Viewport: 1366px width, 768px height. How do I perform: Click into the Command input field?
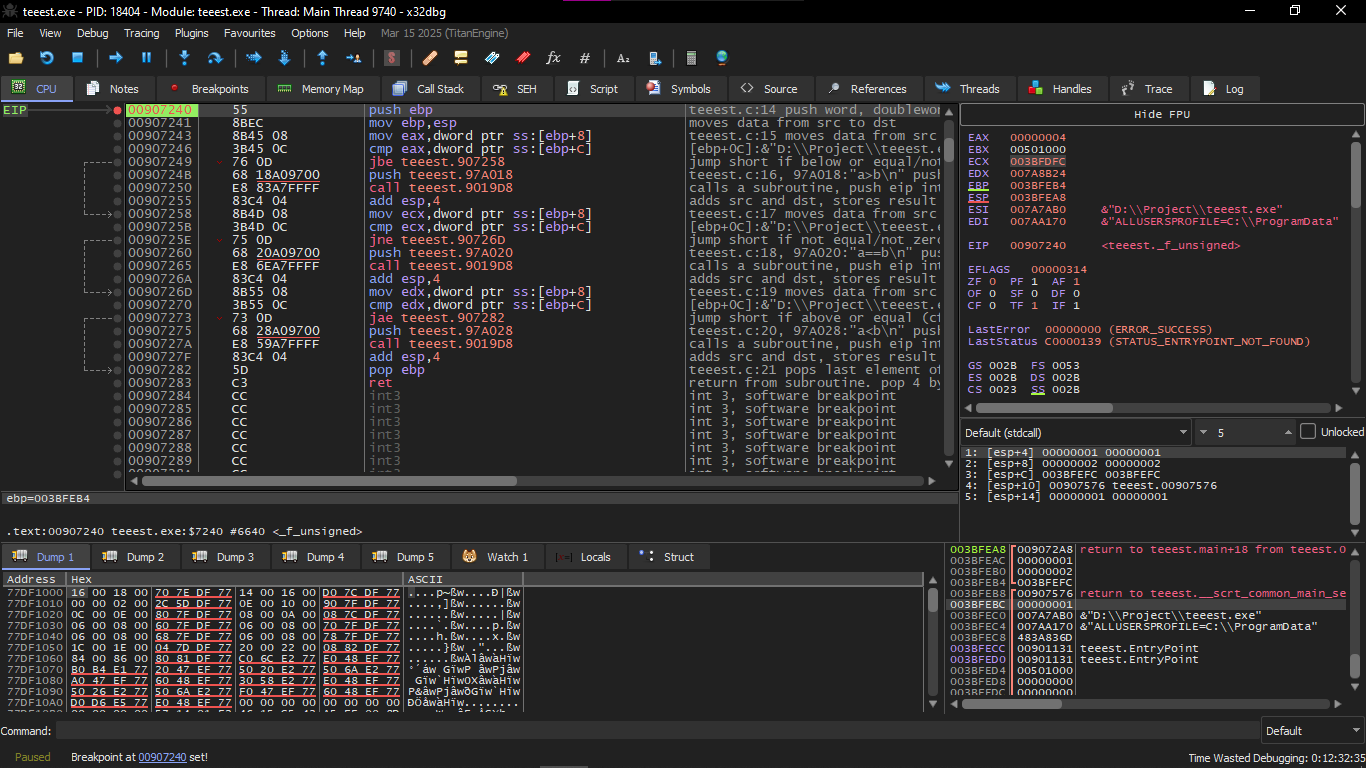click(650, 731)
